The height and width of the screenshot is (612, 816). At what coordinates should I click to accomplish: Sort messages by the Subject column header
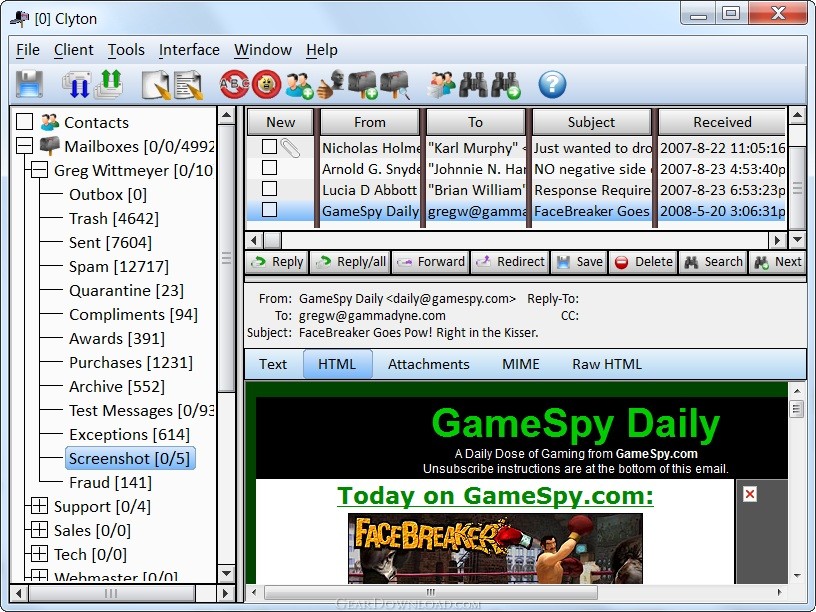tap(591, 122)
